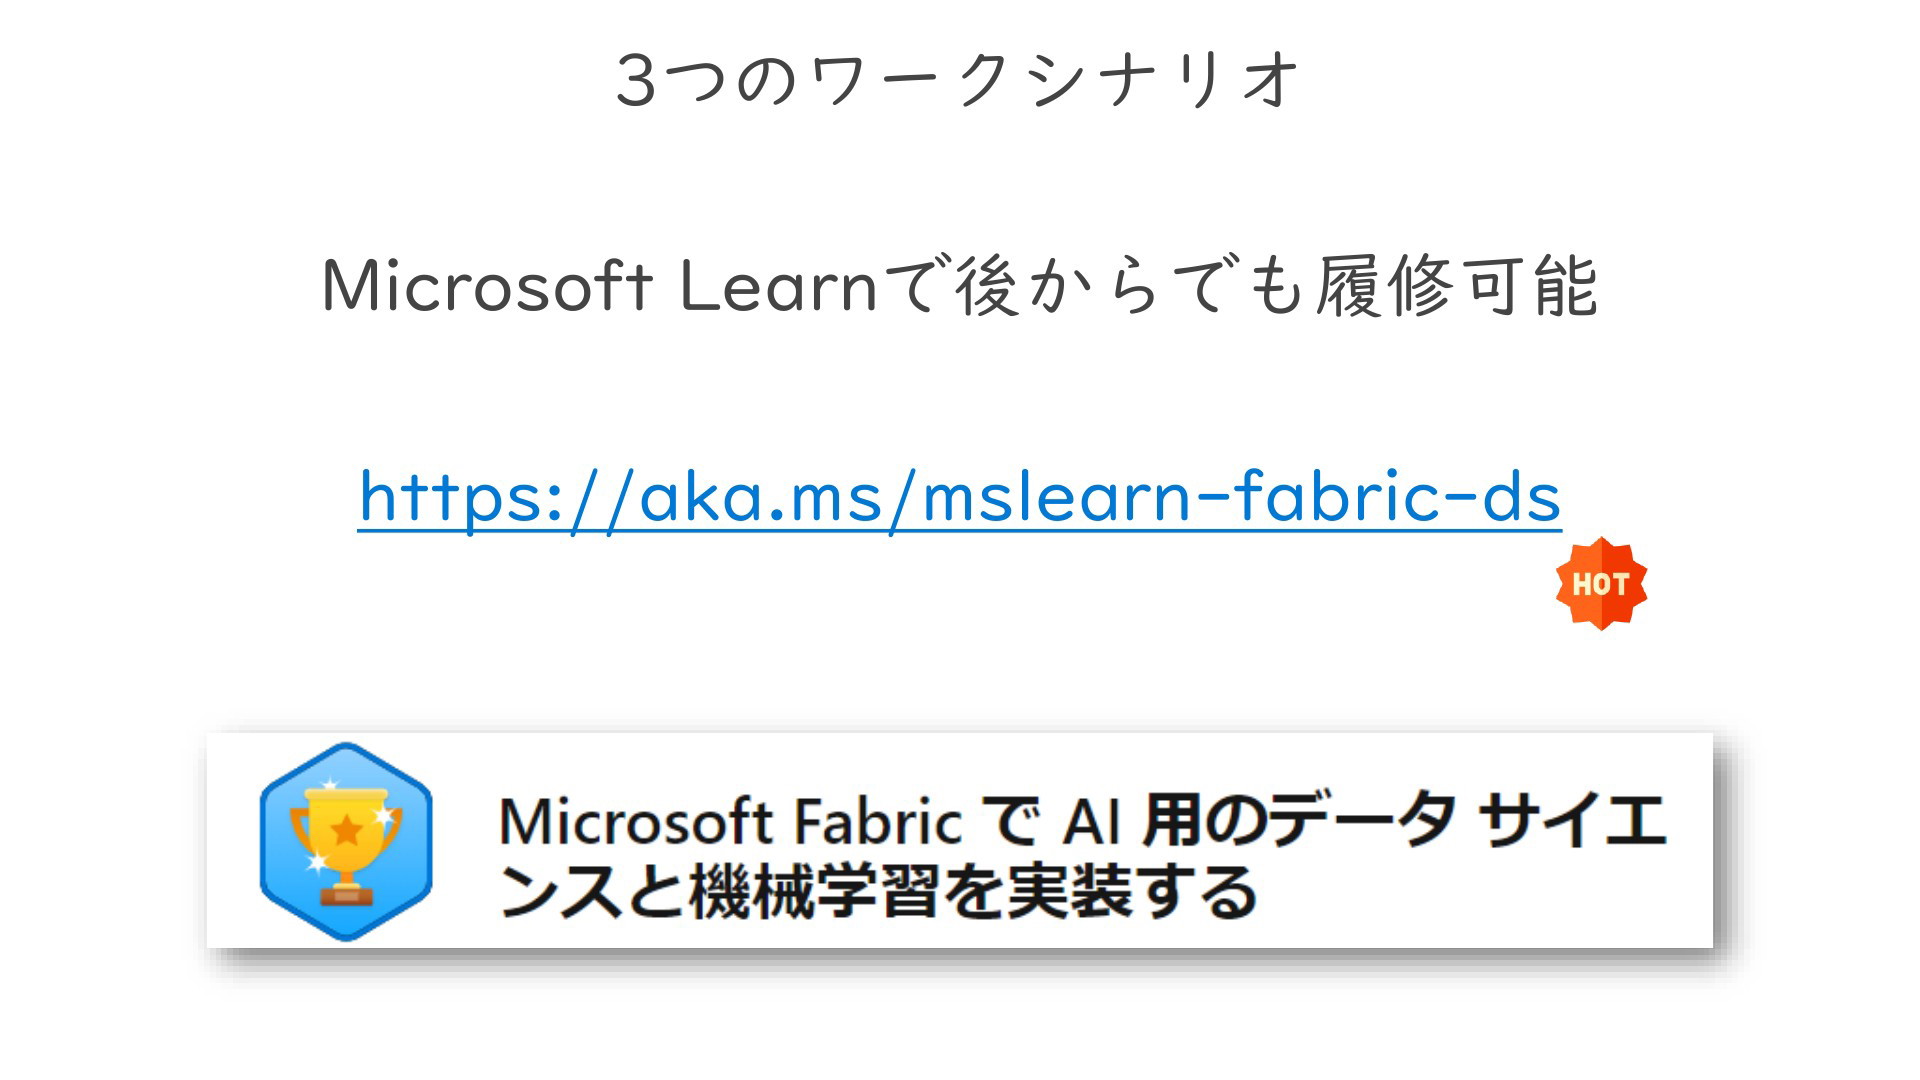
Task: Click the orange star on the trophy
Action: (x=346, y=829)
